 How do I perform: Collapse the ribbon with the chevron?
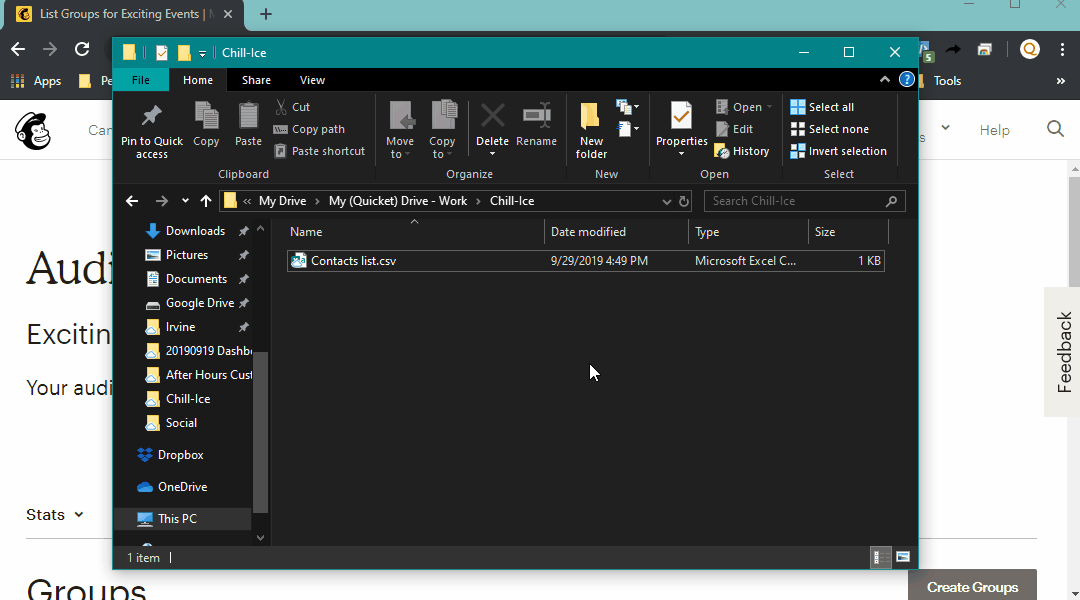(x=884, y=80)
